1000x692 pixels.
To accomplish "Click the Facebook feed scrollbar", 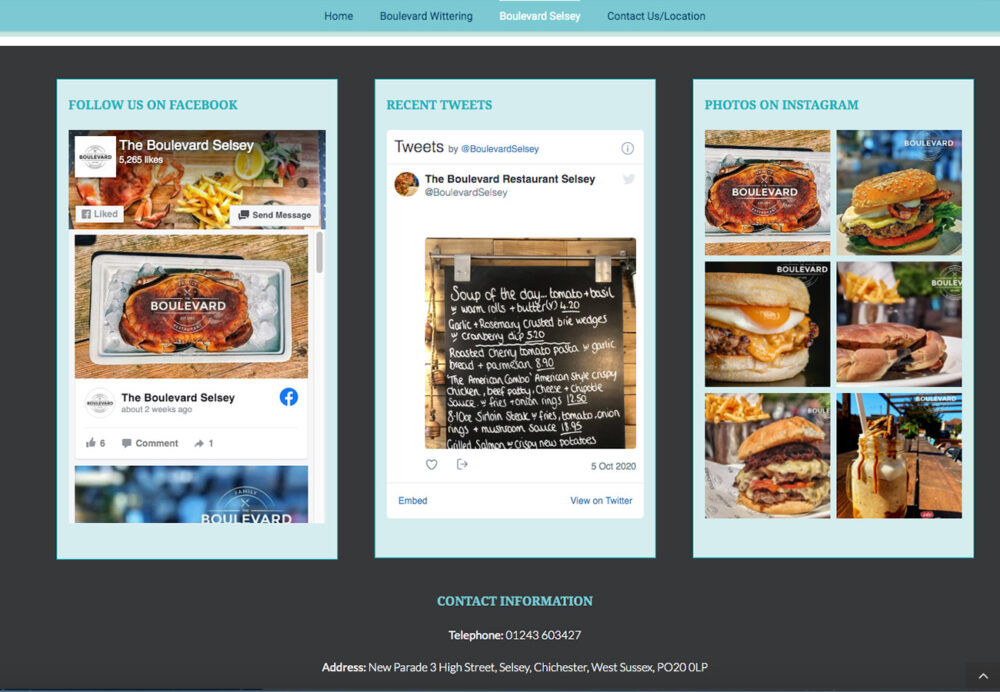I will pos(320,252).
